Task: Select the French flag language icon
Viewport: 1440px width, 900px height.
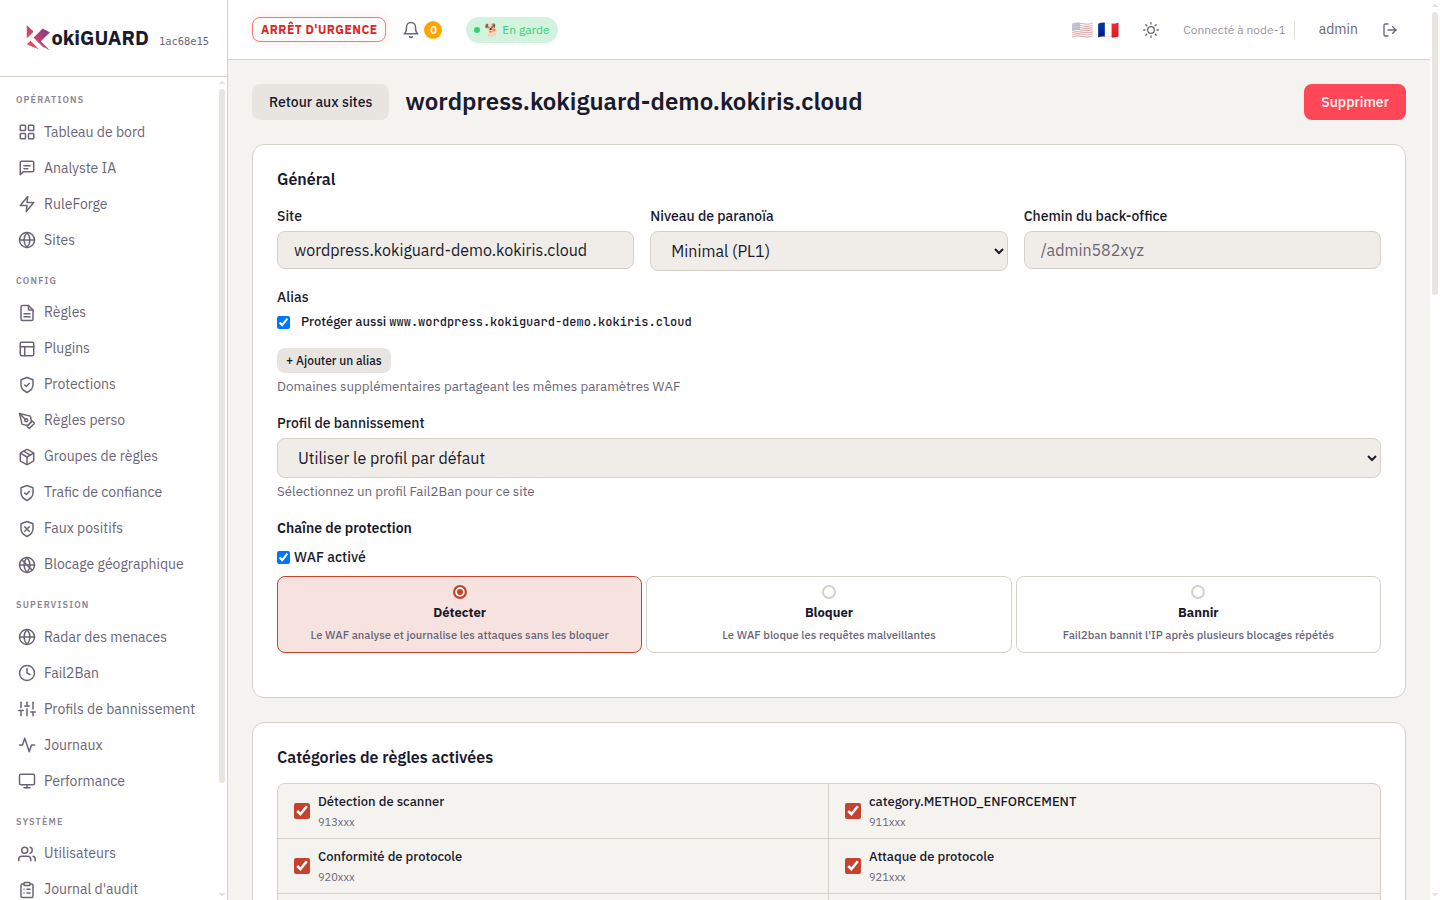Action: [x=1108, y=30]
